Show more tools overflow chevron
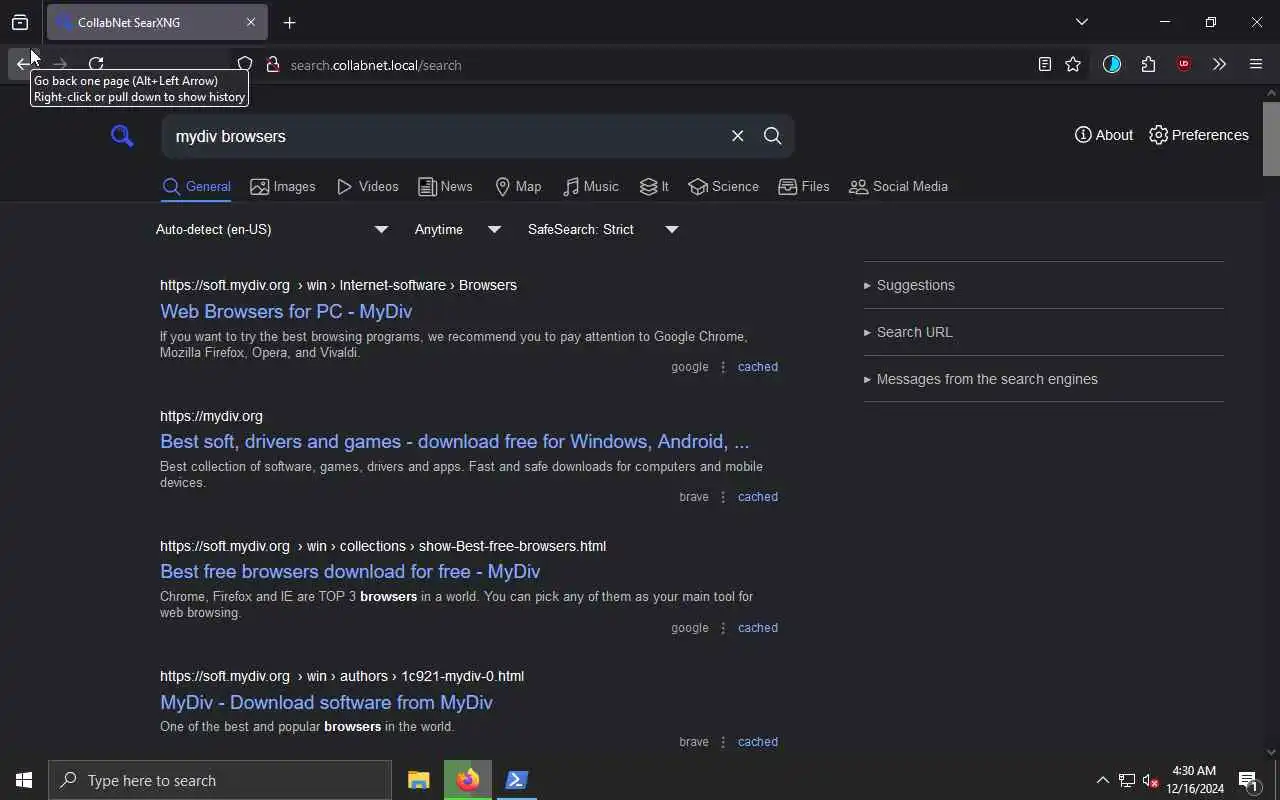1280x800 pixels. [x=1219, y=64]
